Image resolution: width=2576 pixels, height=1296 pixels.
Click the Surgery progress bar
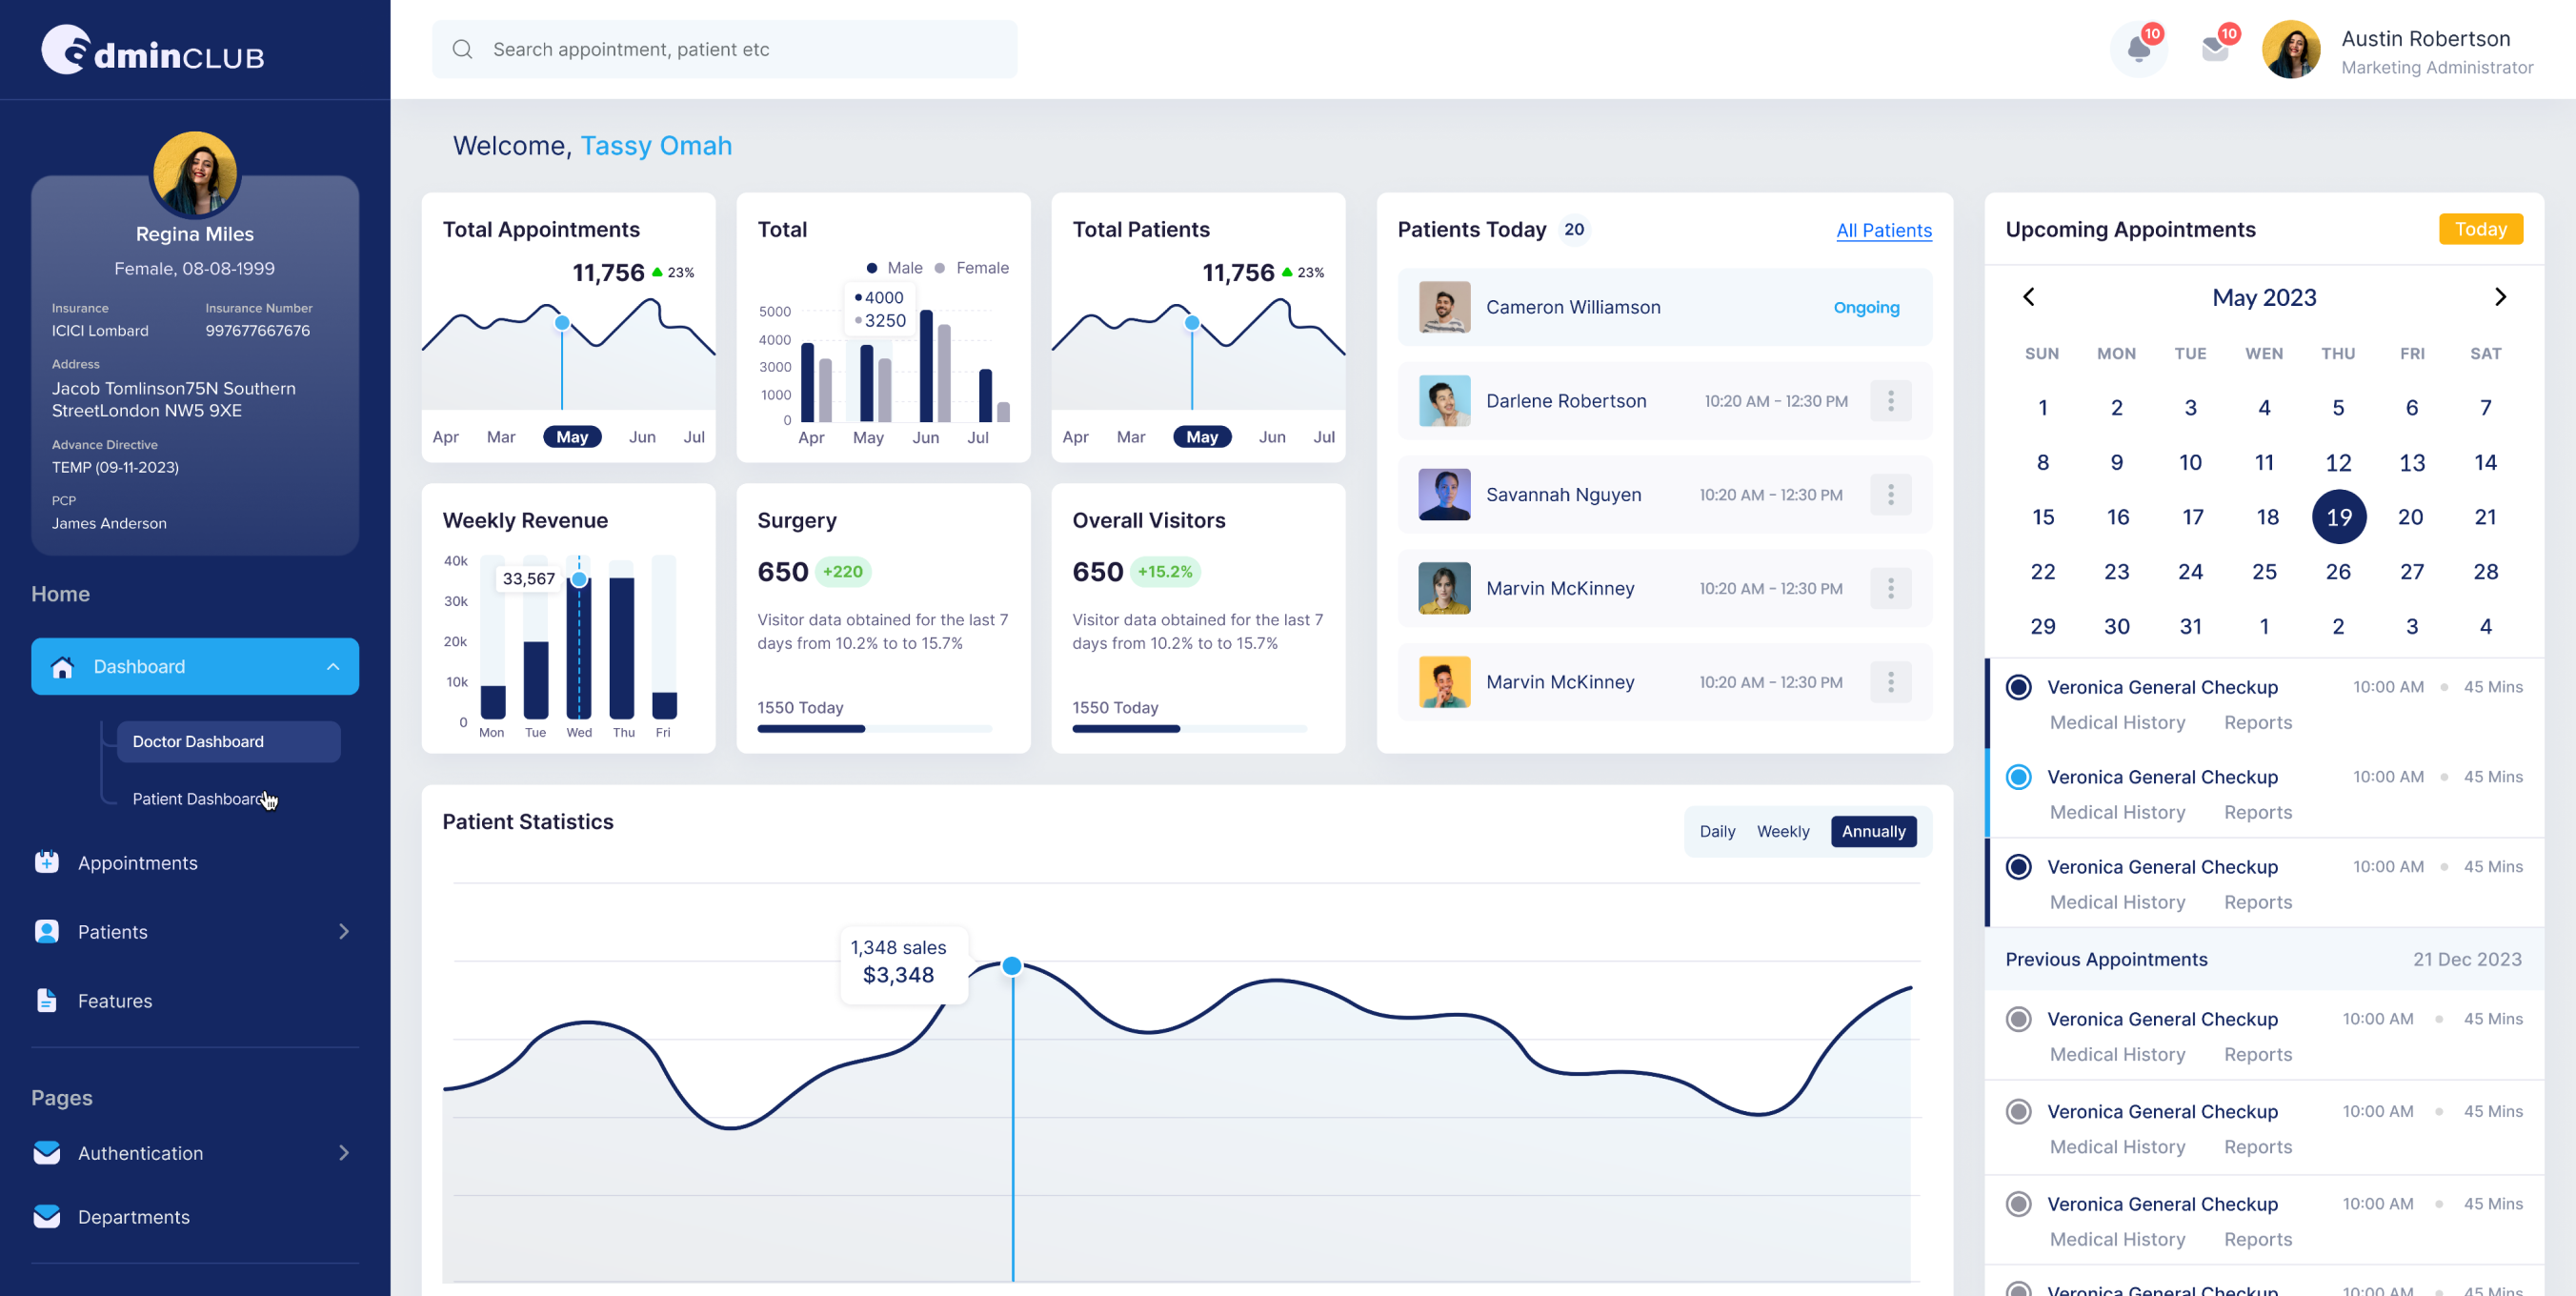click(x=875, y=729)
